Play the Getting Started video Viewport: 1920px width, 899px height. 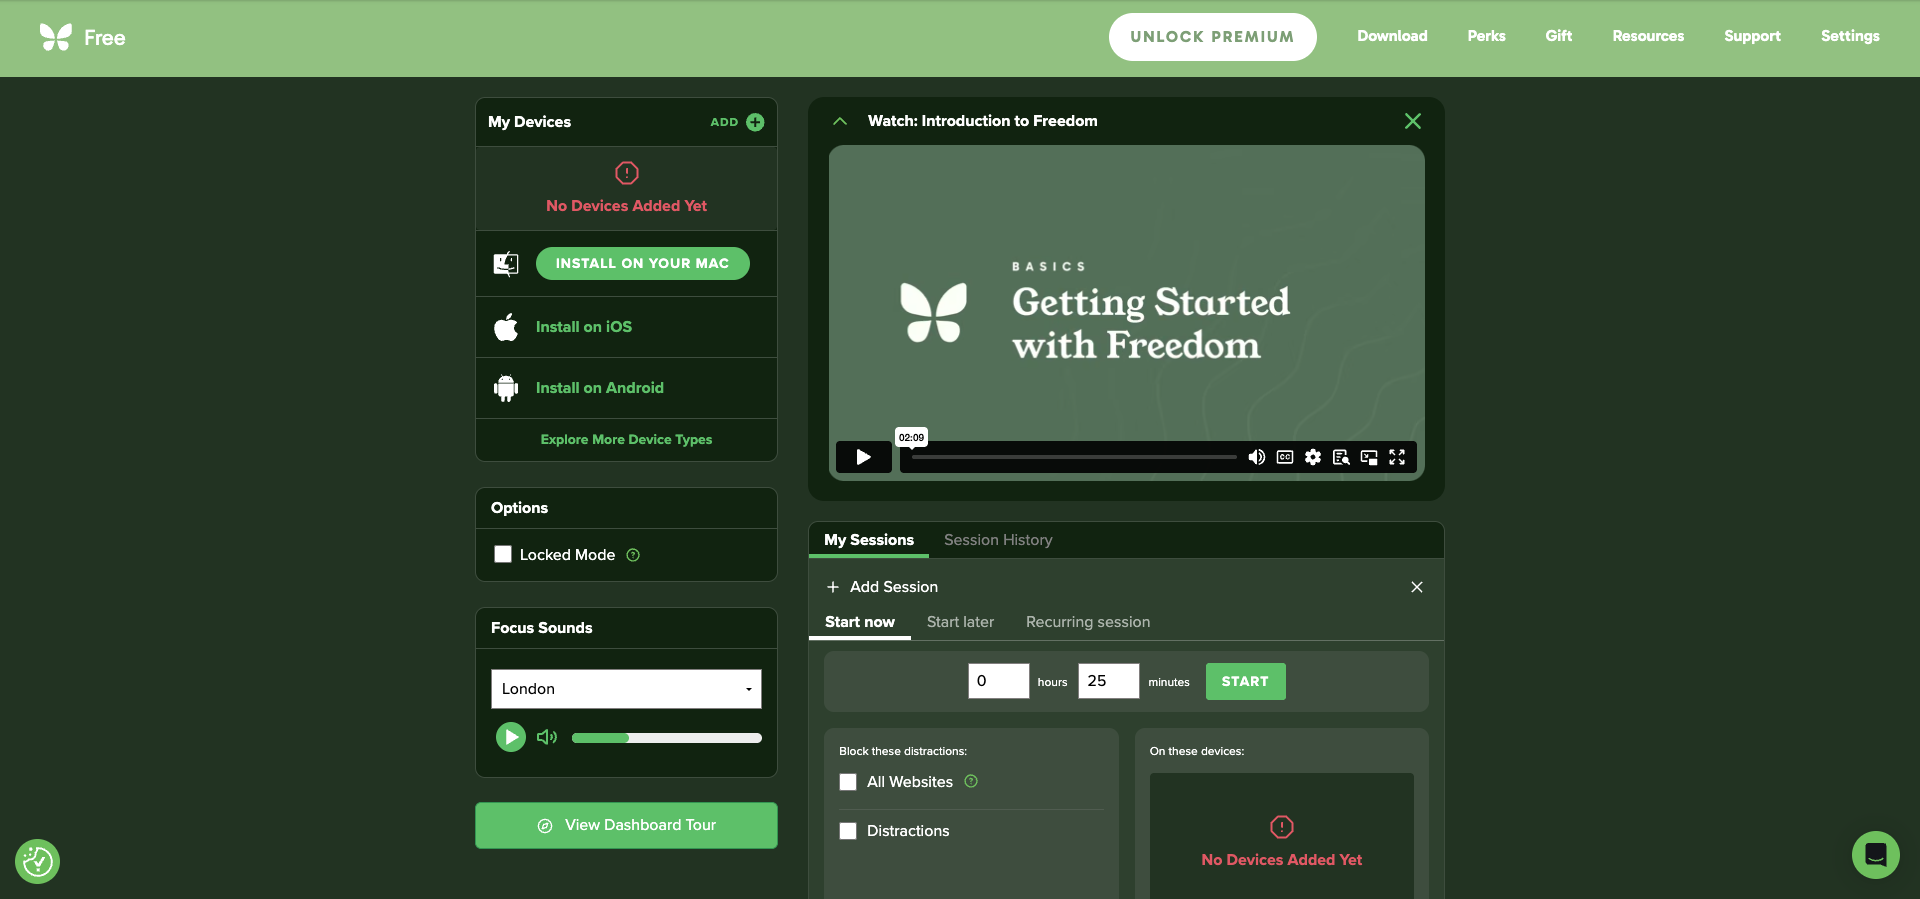pos(864,457)
